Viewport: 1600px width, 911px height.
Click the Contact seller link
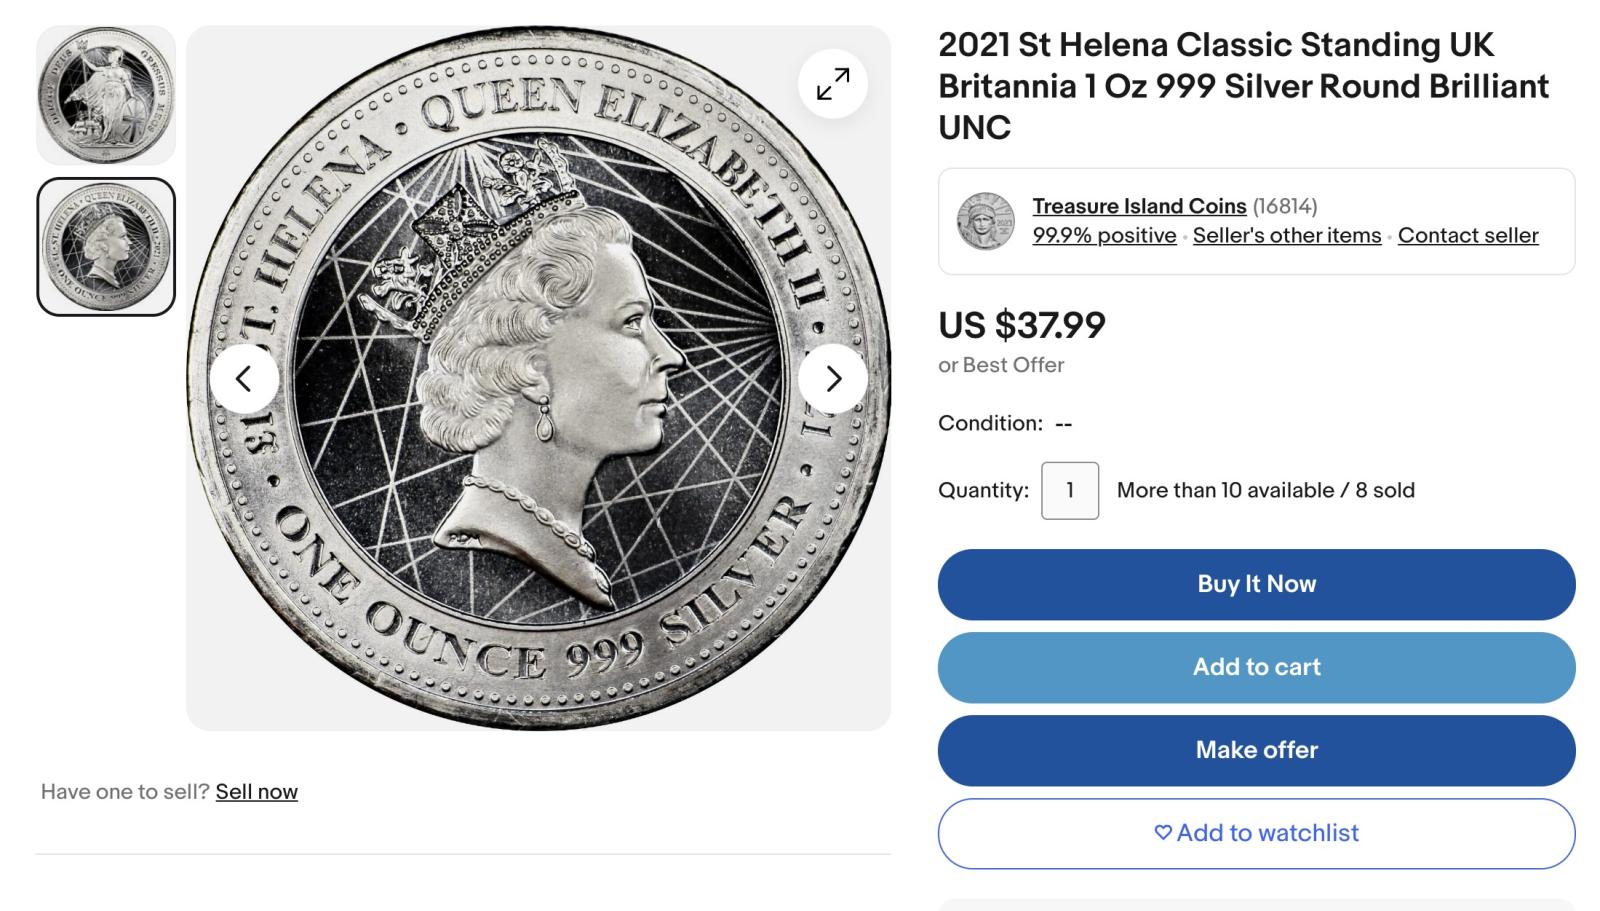click(x=1467, y=236)
